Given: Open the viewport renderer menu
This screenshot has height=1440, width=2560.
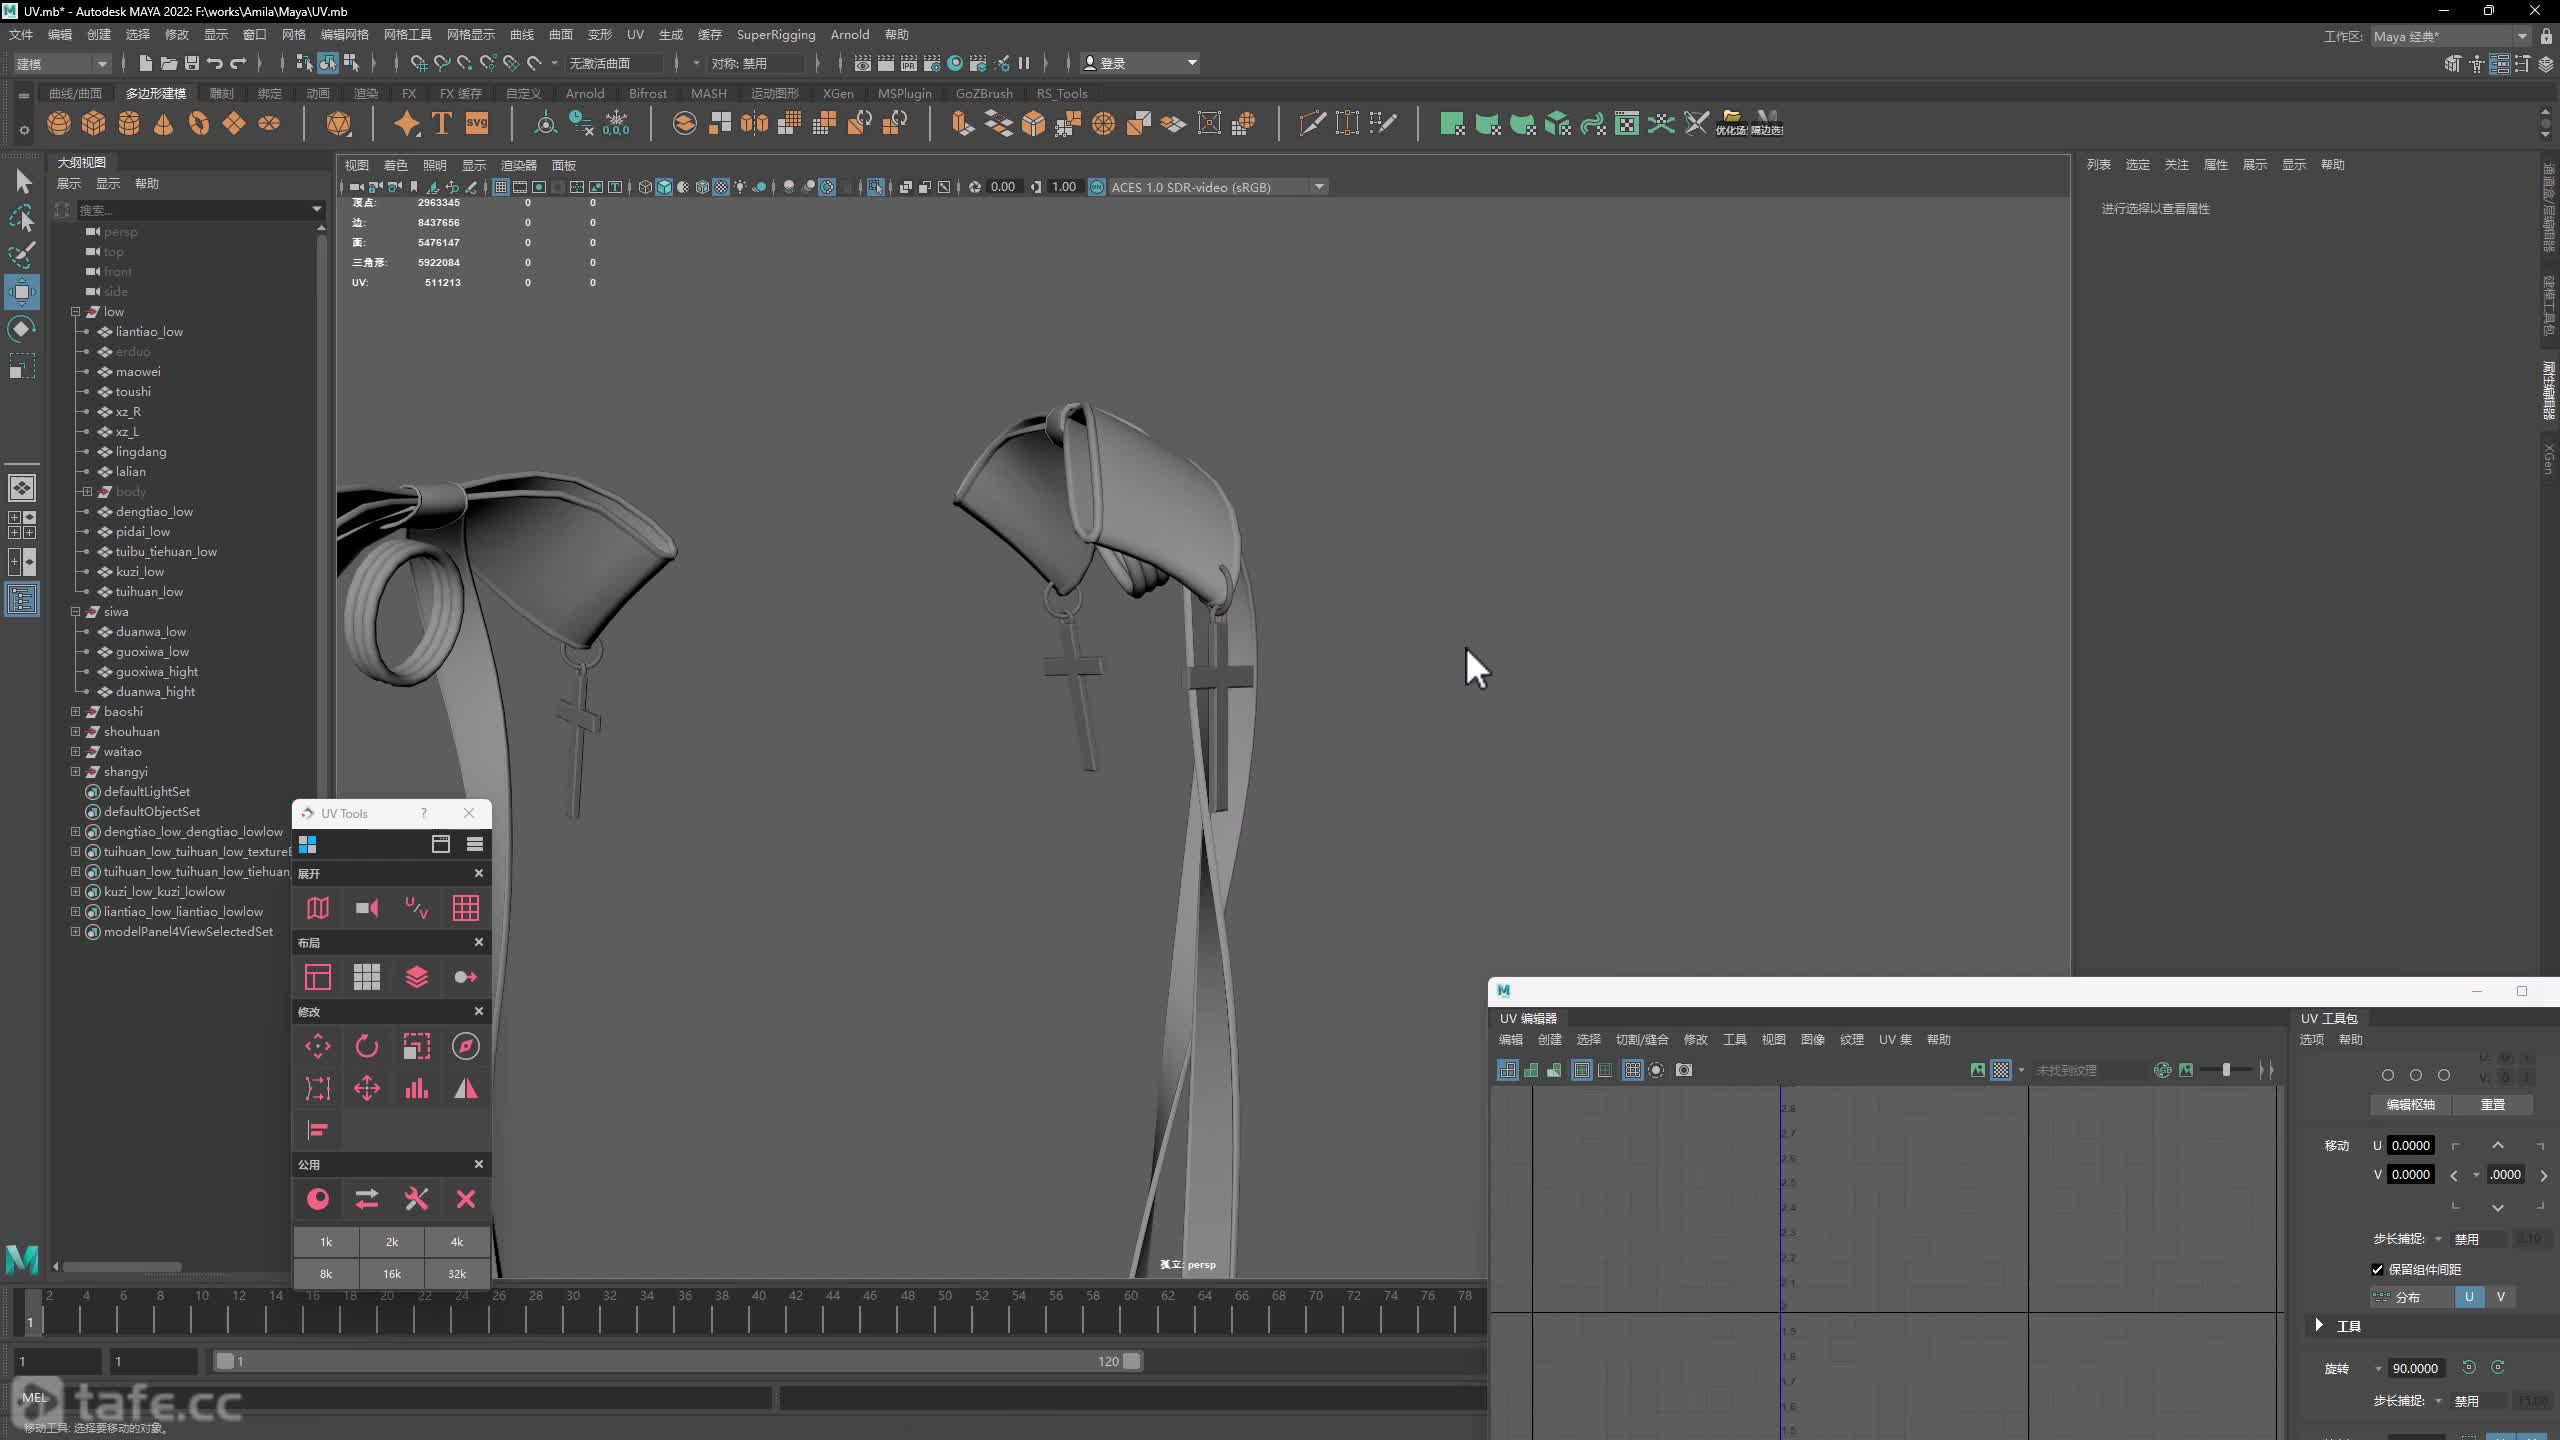Looking at the screenshot, I should [x=518, y=165].
